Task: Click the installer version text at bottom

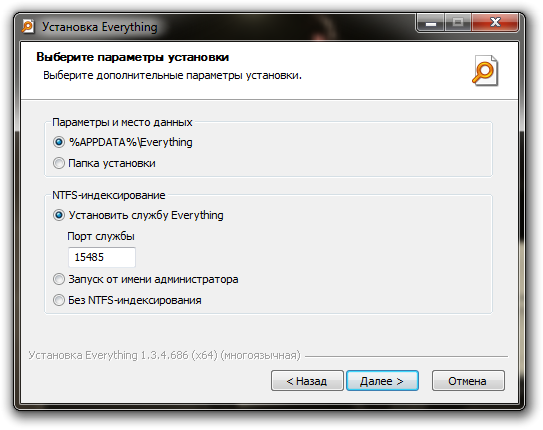Action: click(x=164, y=355)
